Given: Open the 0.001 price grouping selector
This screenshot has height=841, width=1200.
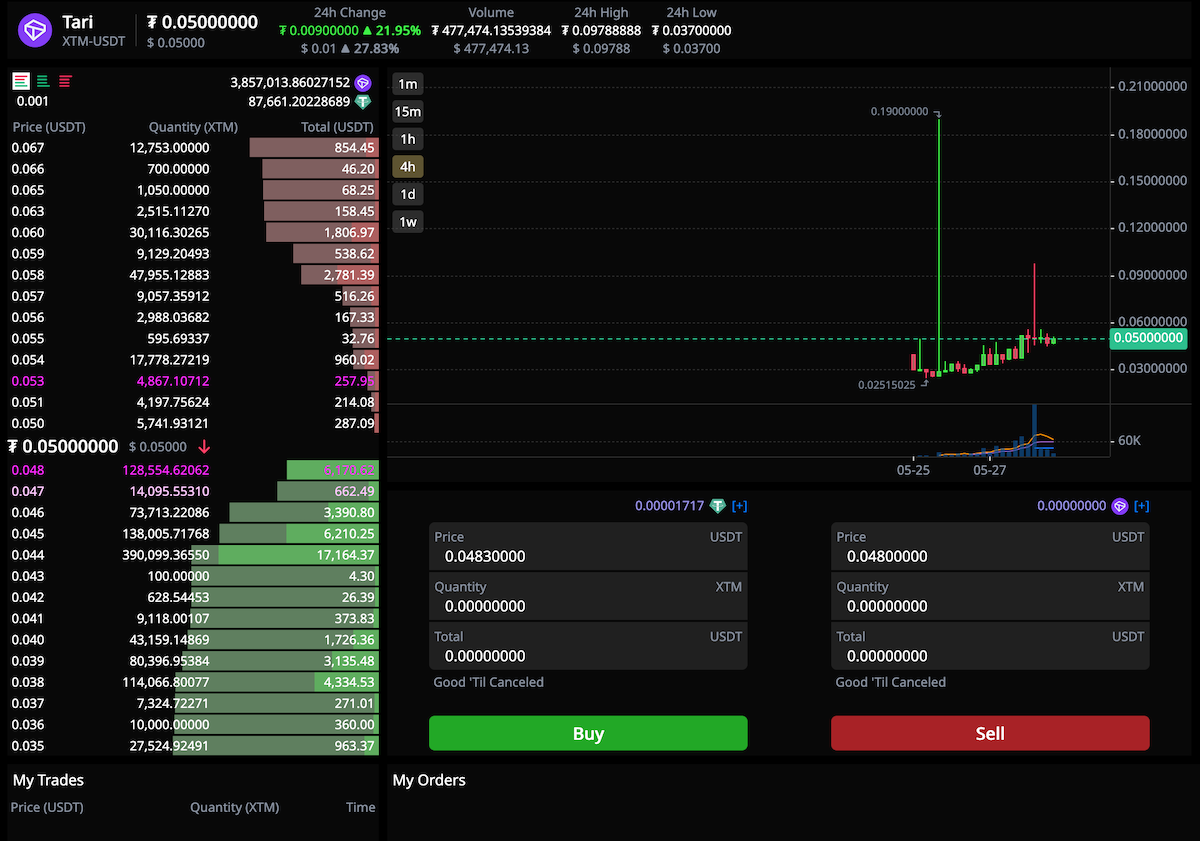Looking at the screenshot, I should pyautogui.click(x=32, y=101).
